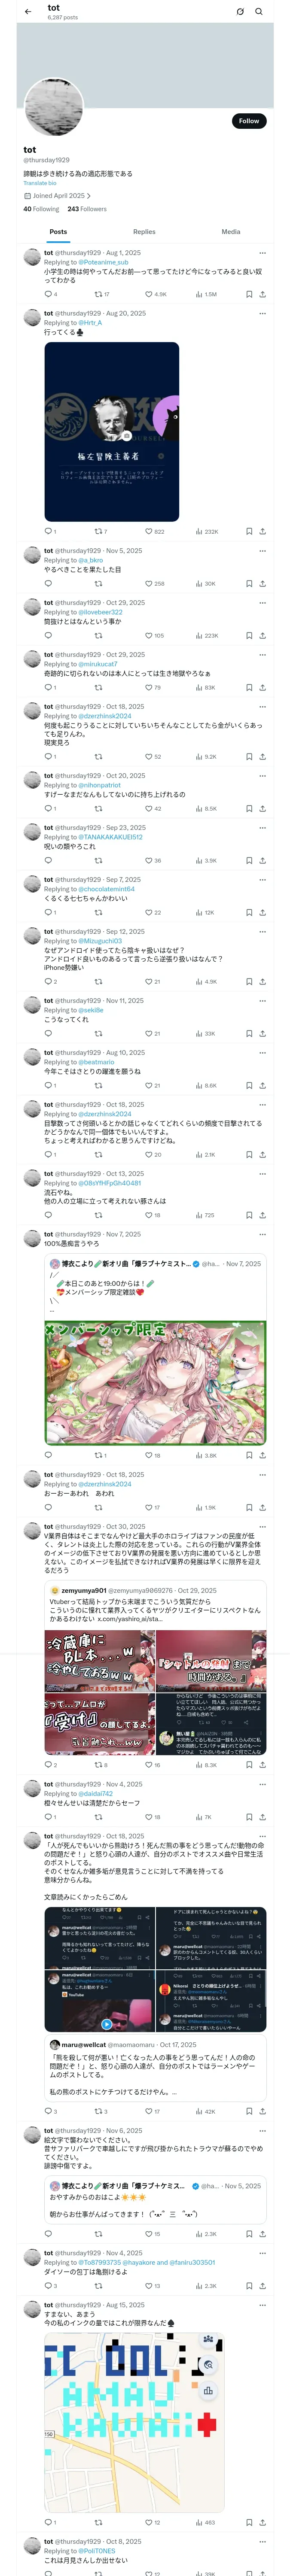Like the post with 4.9K likes
The width and height of the screenshot is (290, 2576).
pyautogui.click(x=155, y=294)
